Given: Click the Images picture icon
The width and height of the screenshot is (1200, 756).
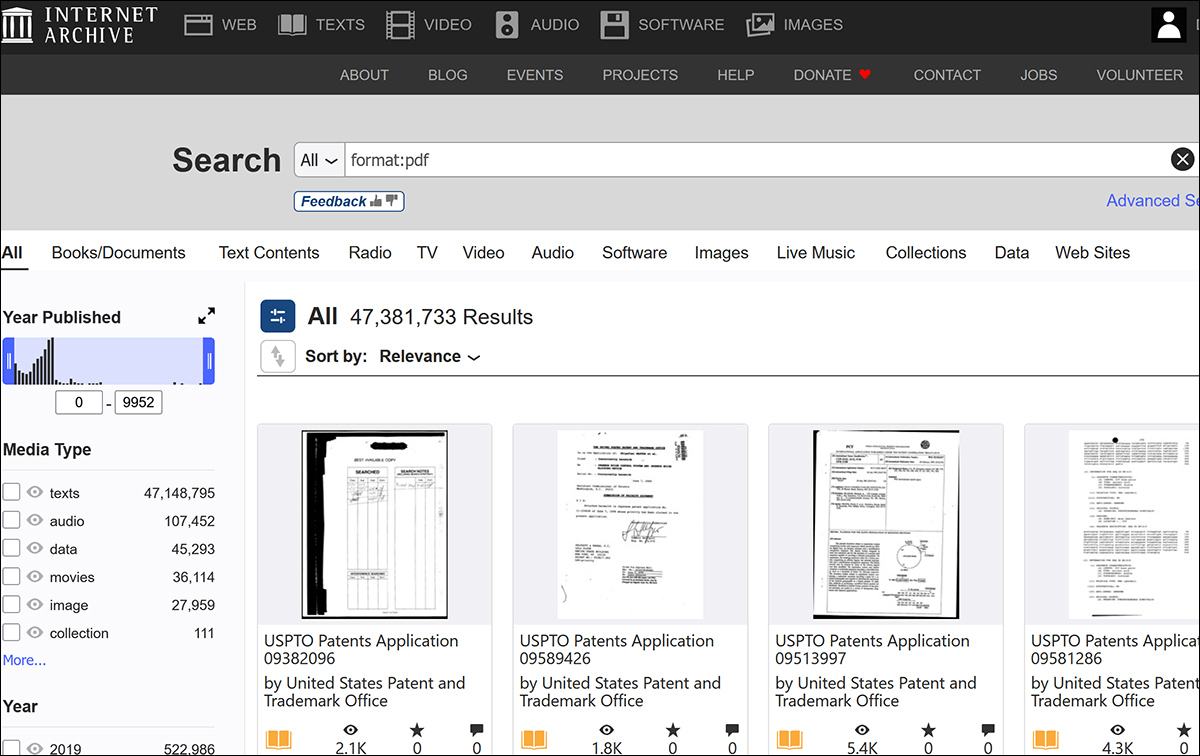Looking at the screenshot, I should tap(760, 25).
